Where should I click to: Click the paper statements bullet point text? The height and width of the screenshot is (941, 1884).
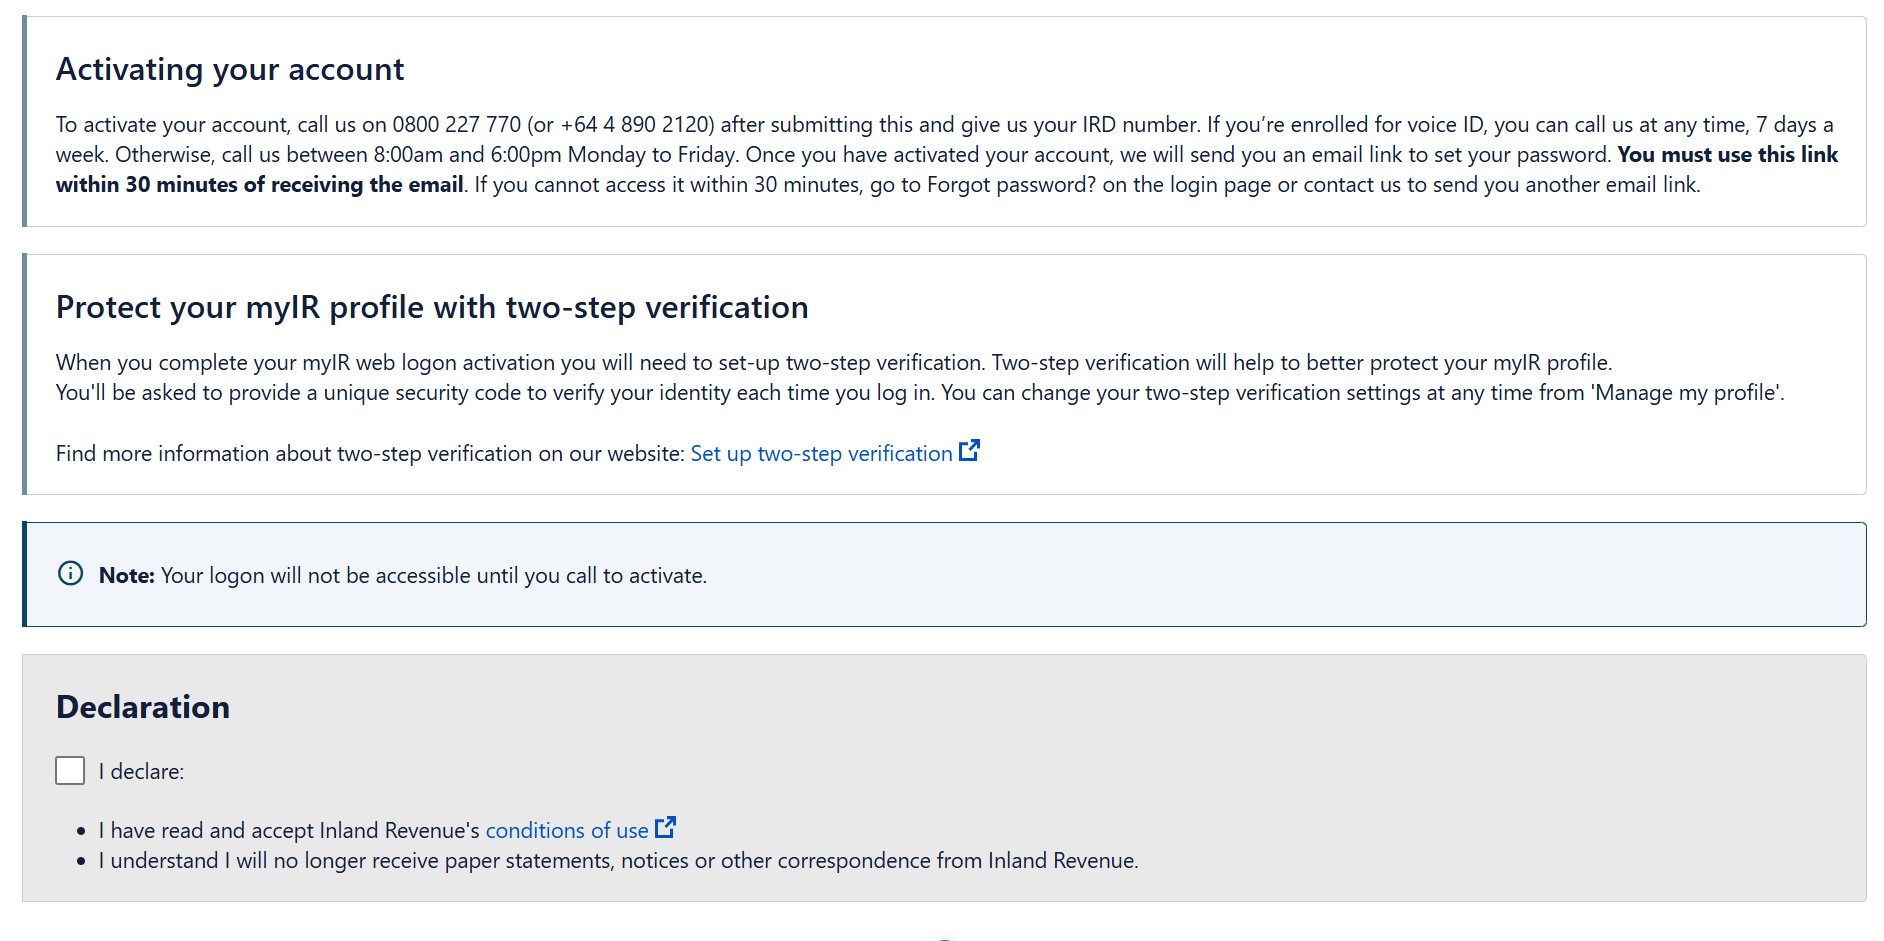pos(618,861)
